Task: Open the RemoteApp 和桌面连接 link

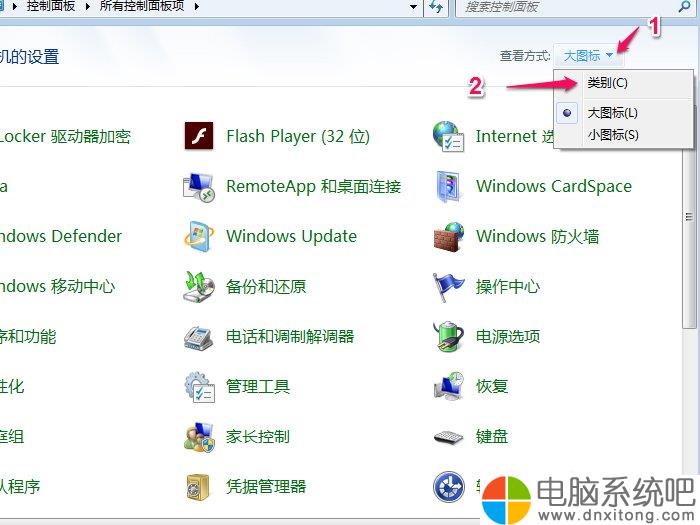Action: (313, 187)
